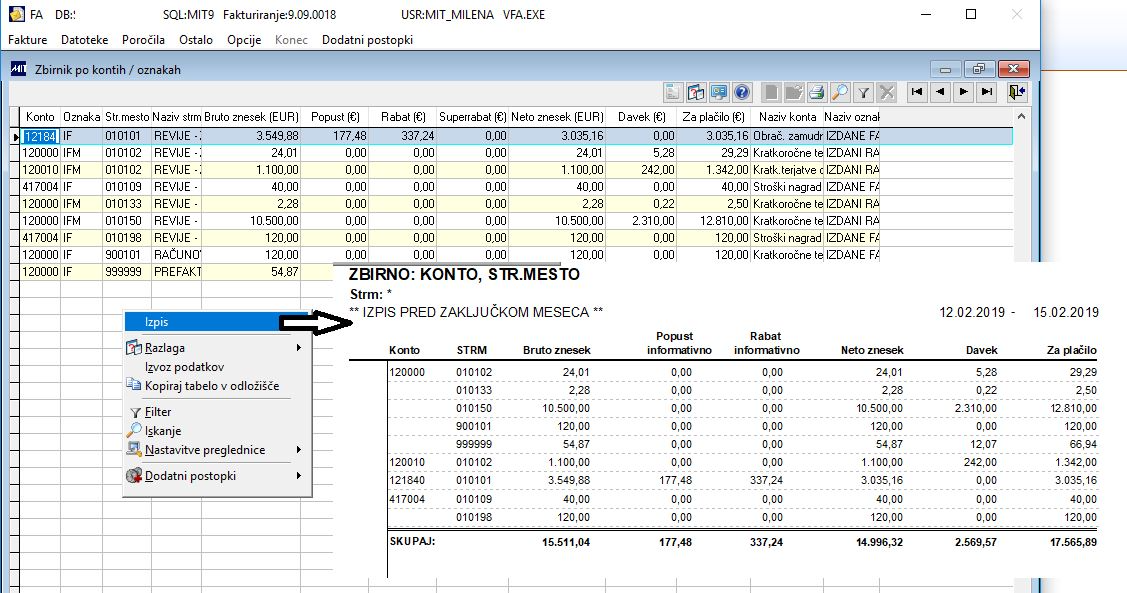Open search with the magnifier toolbar icon

click(840, 93)
